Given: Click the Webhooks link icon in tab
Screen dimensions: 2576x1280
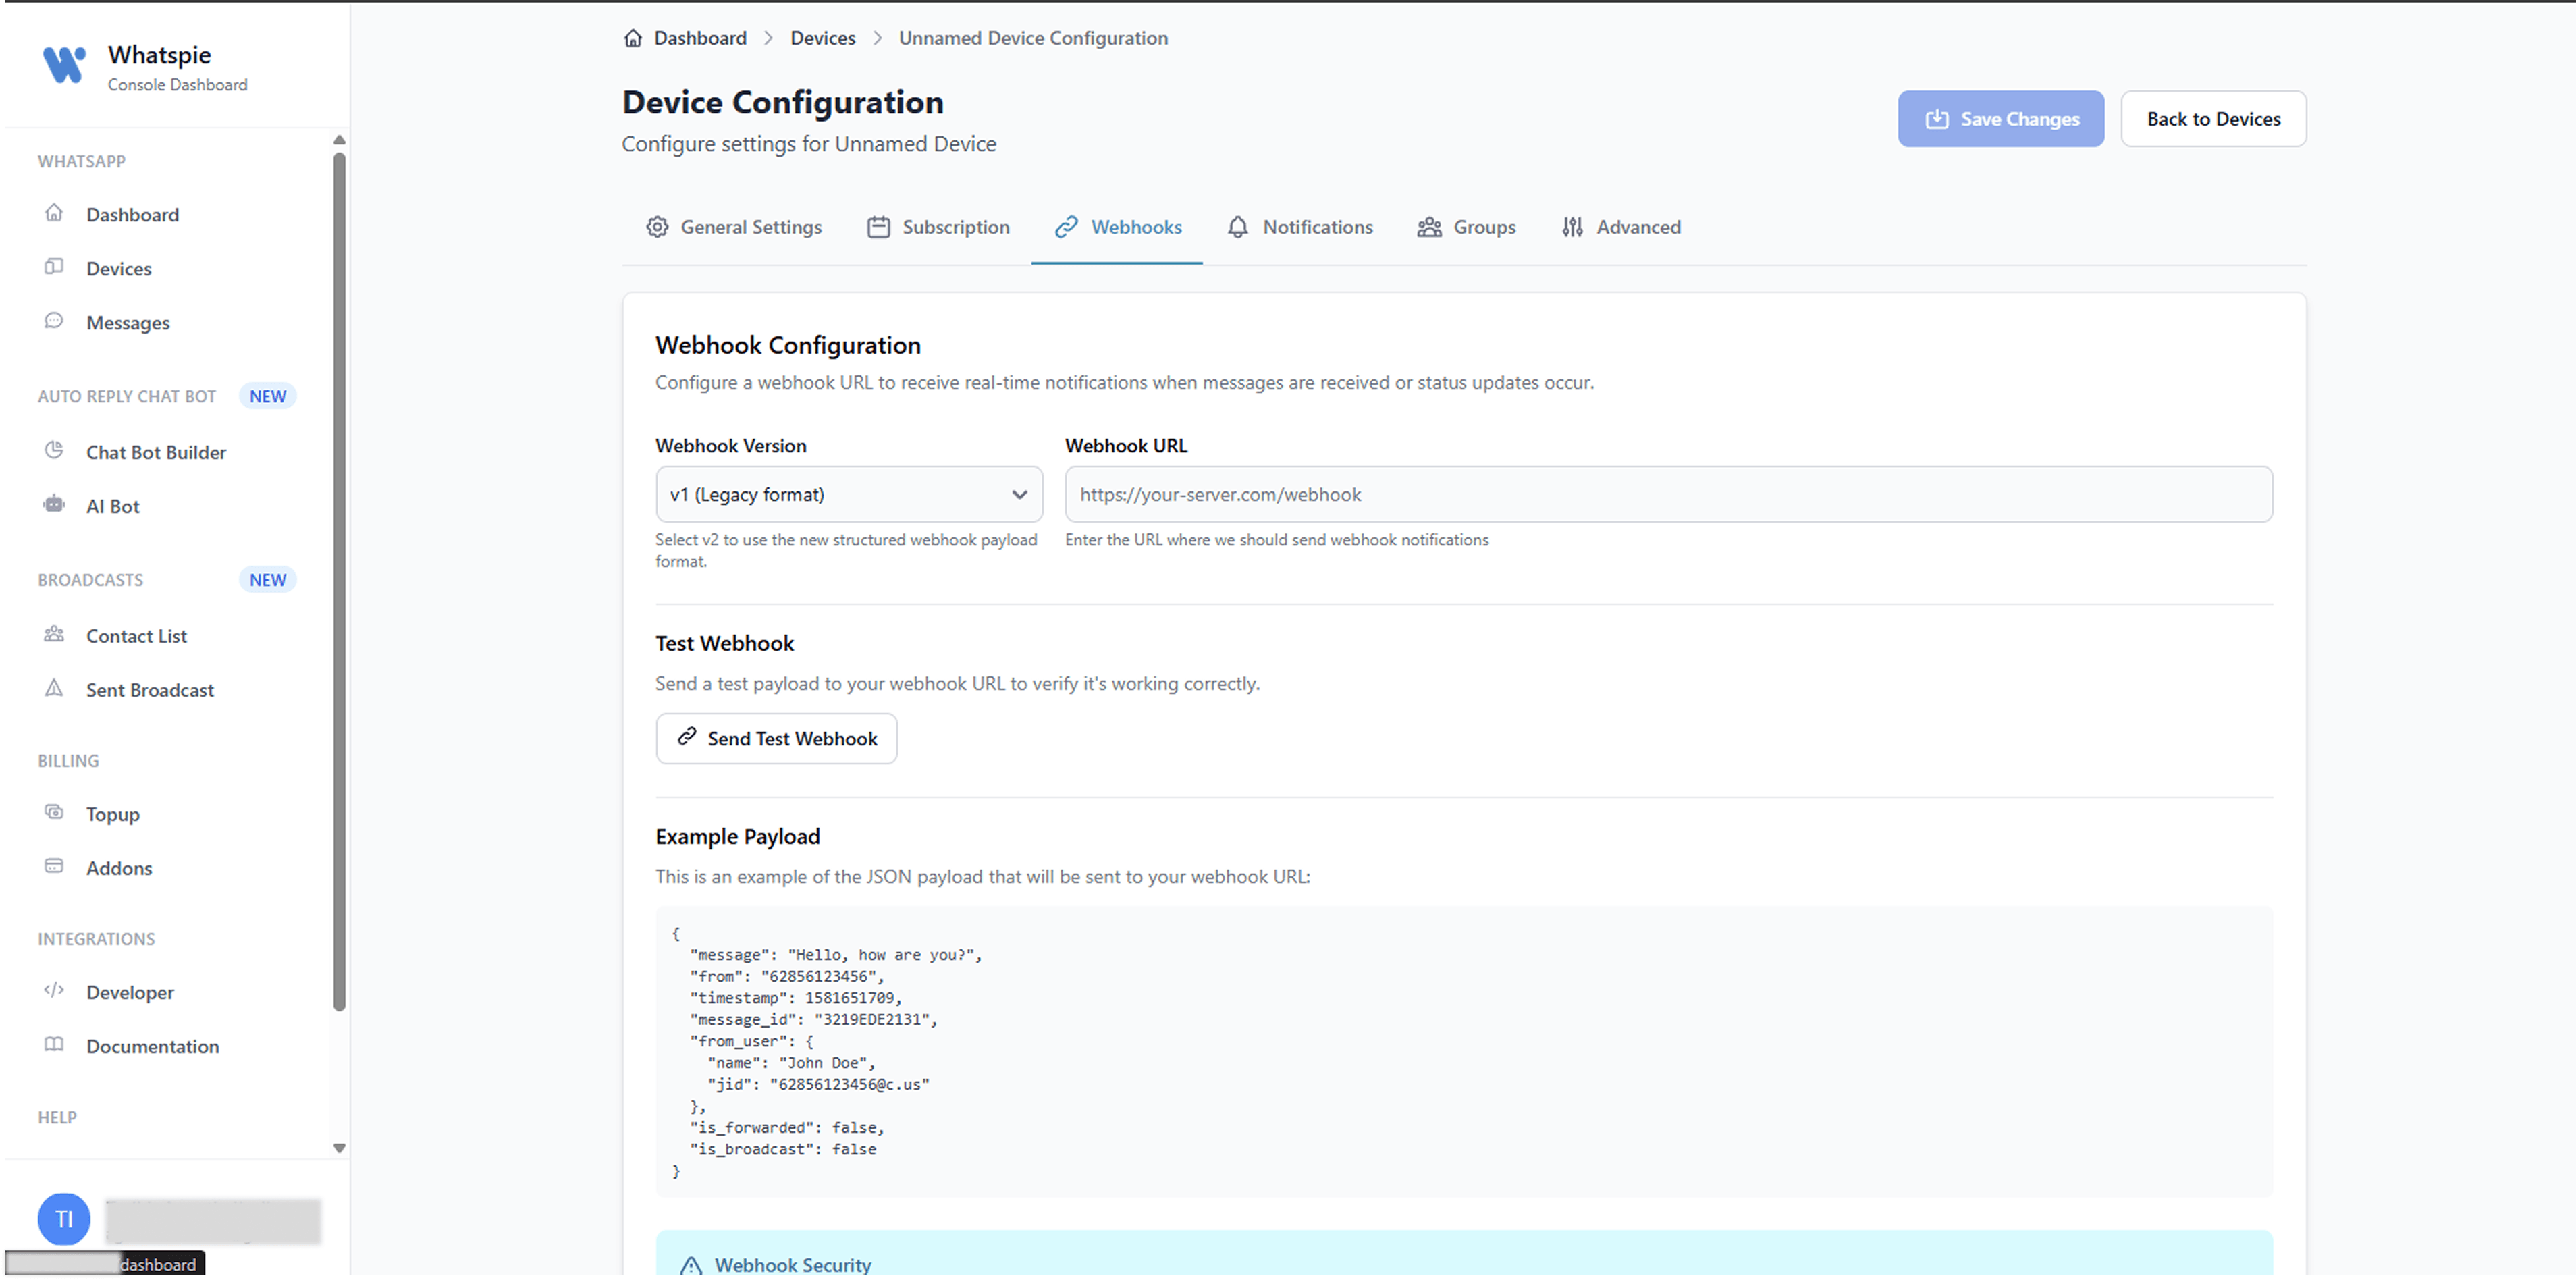Looking at the screenshot, I should pyautogui.click(x=1066, y=227).
